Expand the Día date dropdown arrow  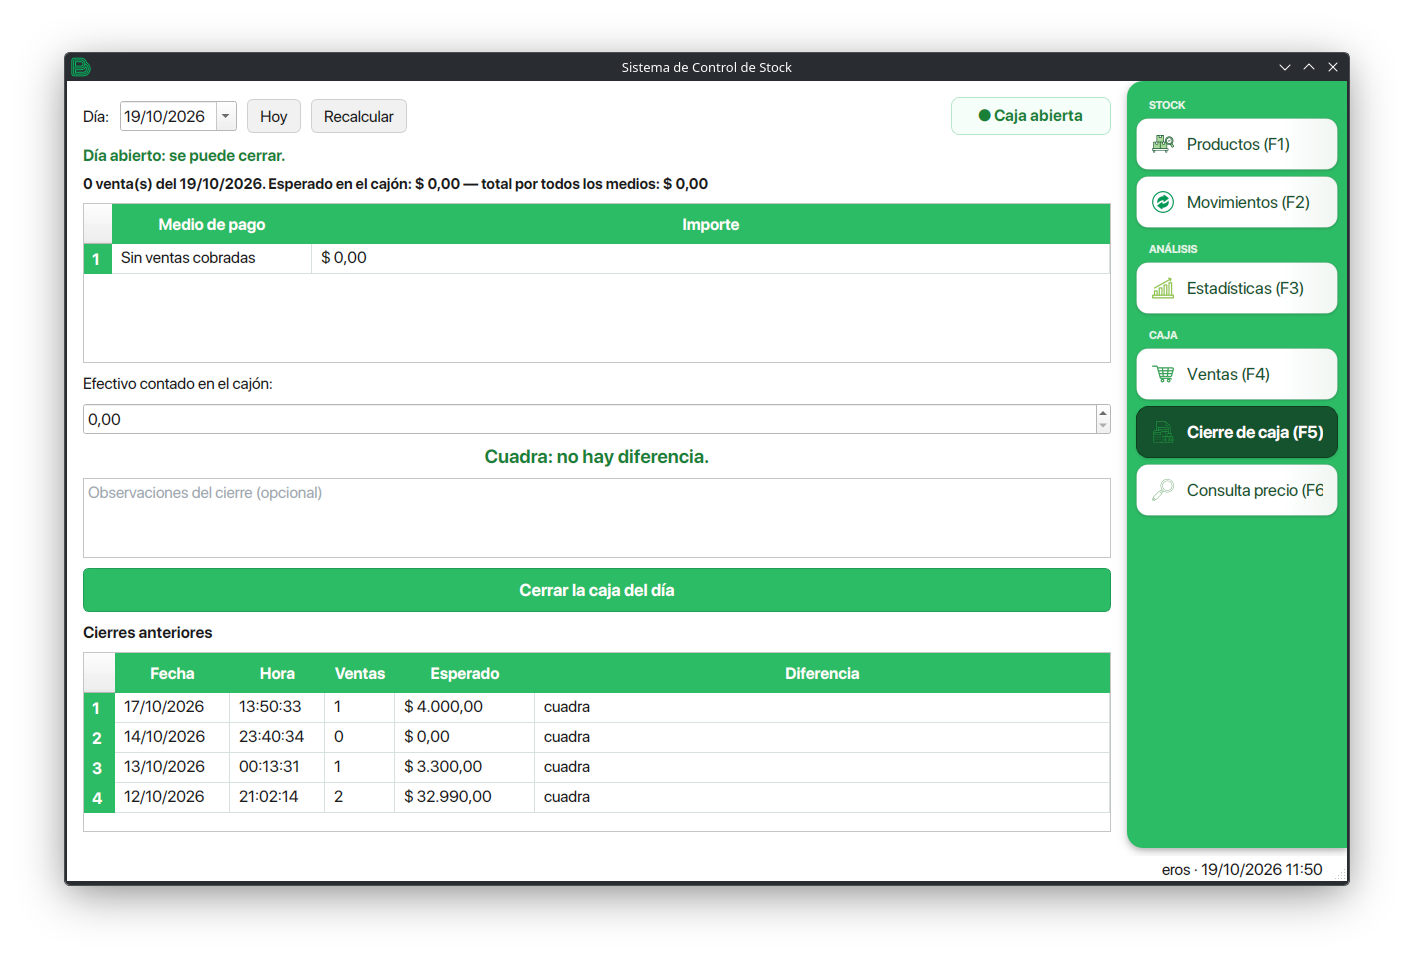click(226, 116)
